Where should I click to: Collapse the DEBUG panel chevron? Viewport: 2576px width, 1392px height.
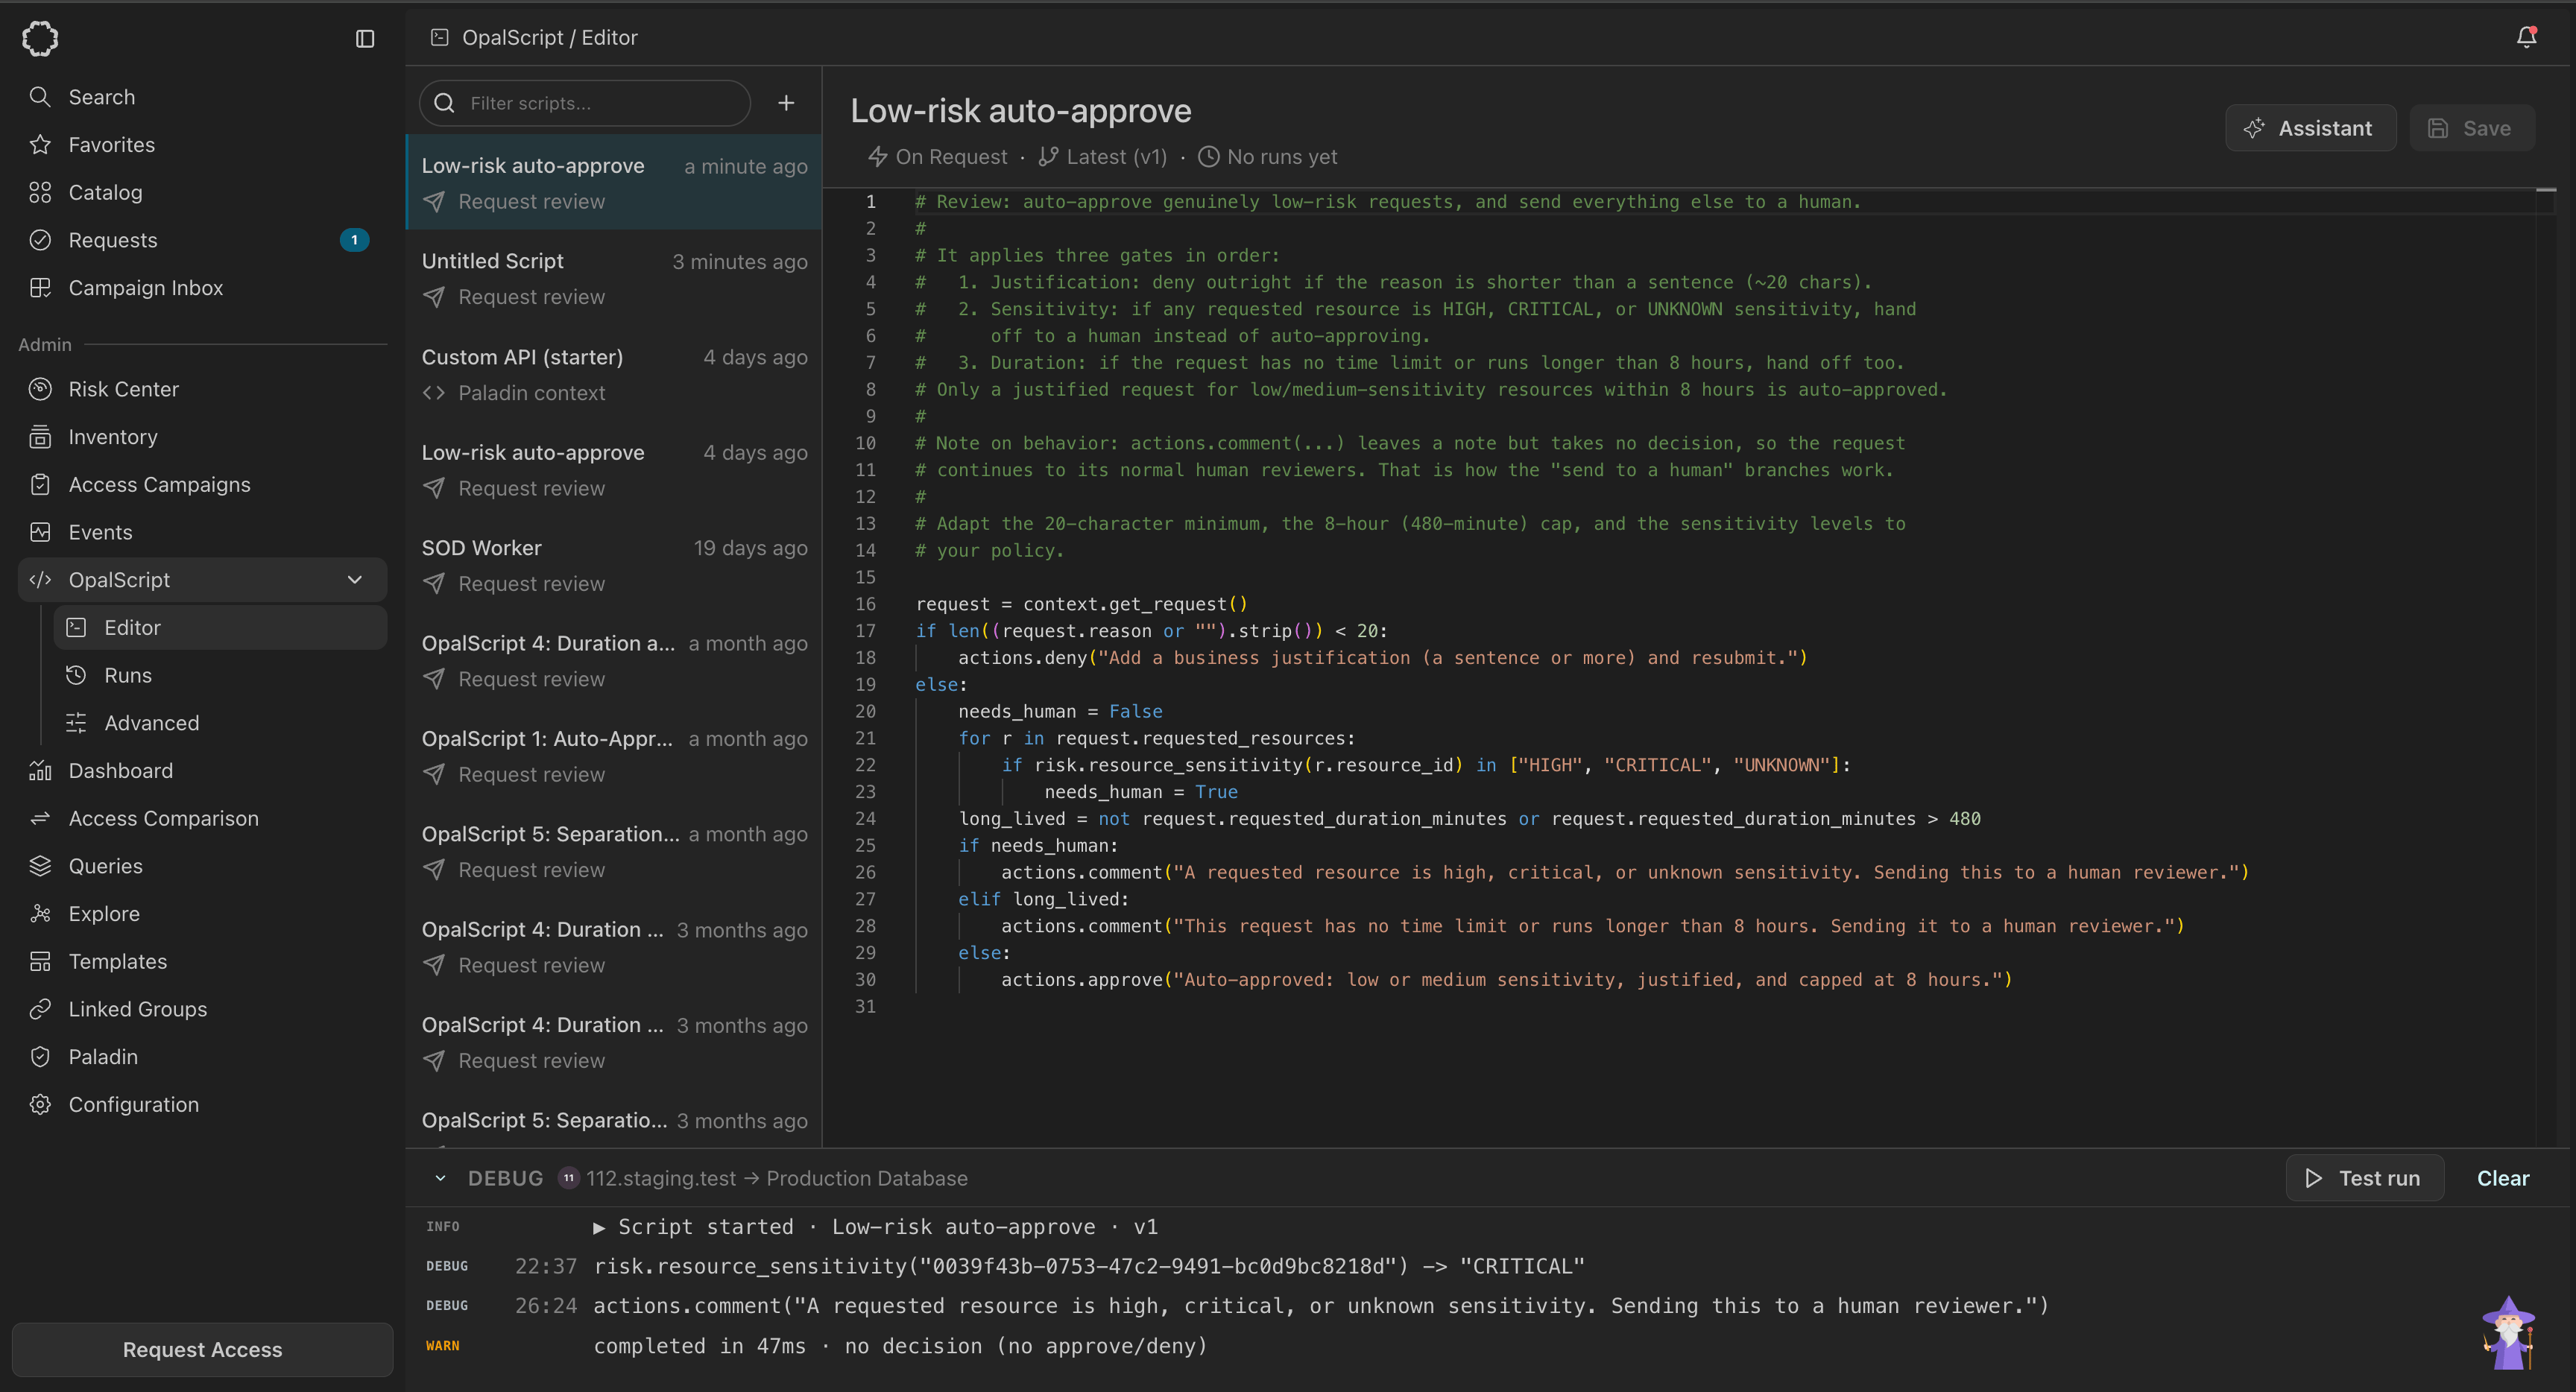point(440,1179)
